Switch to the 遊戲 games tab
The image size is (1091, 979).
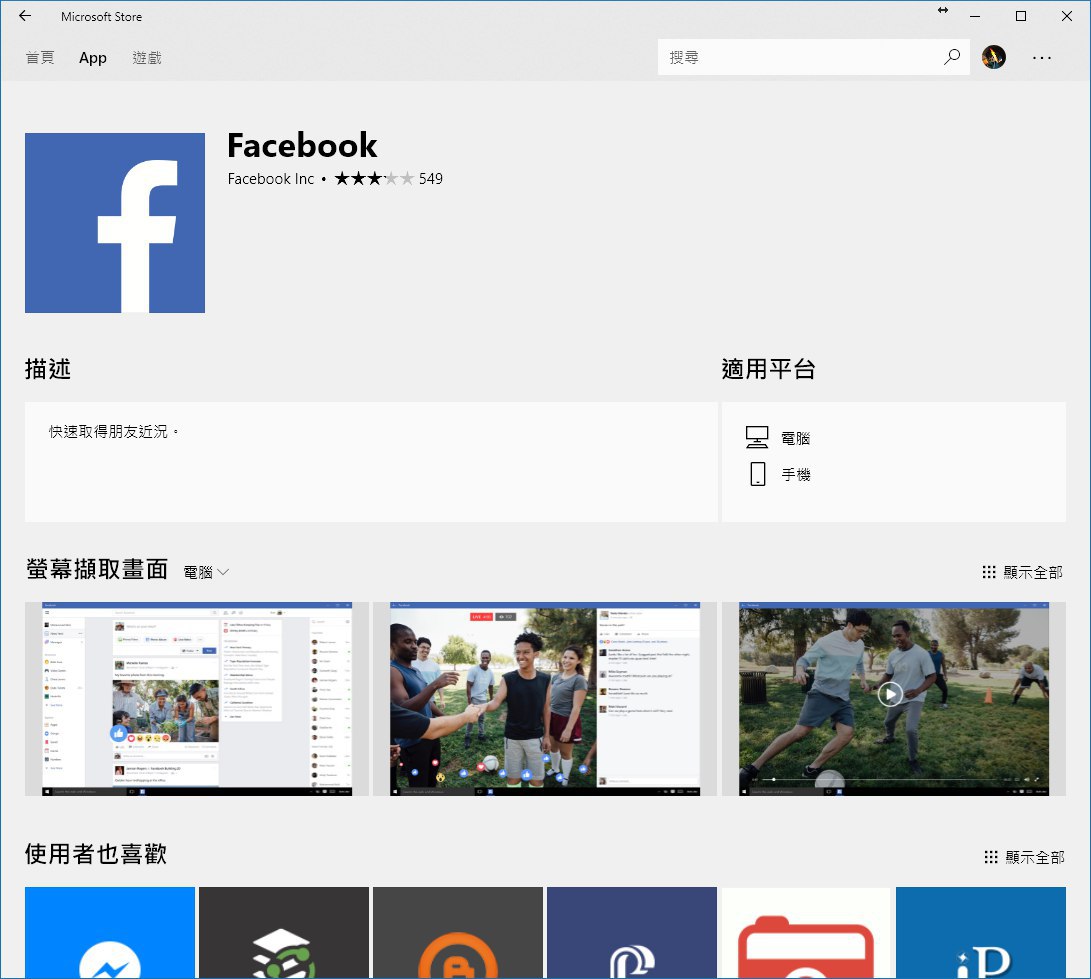coord(147,58)
